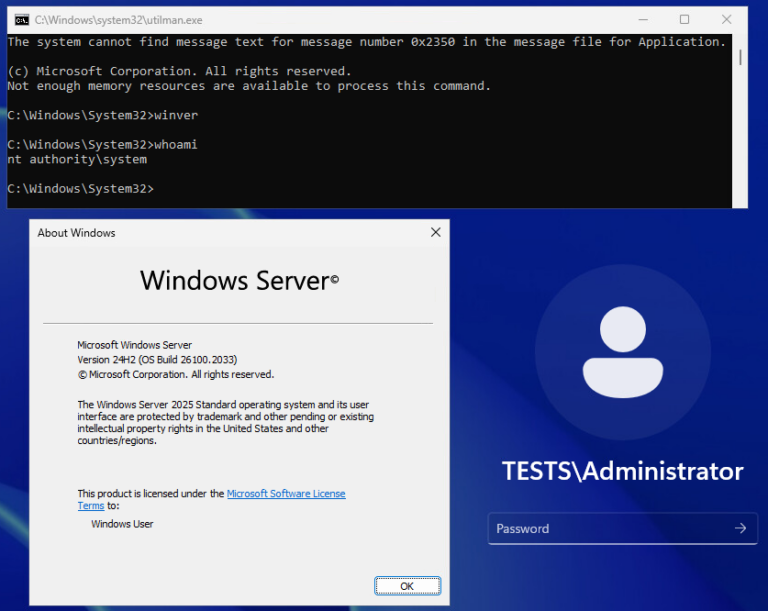Click the Windows Server logo heading
768x611 pixels.
click(x=239, y=280)
